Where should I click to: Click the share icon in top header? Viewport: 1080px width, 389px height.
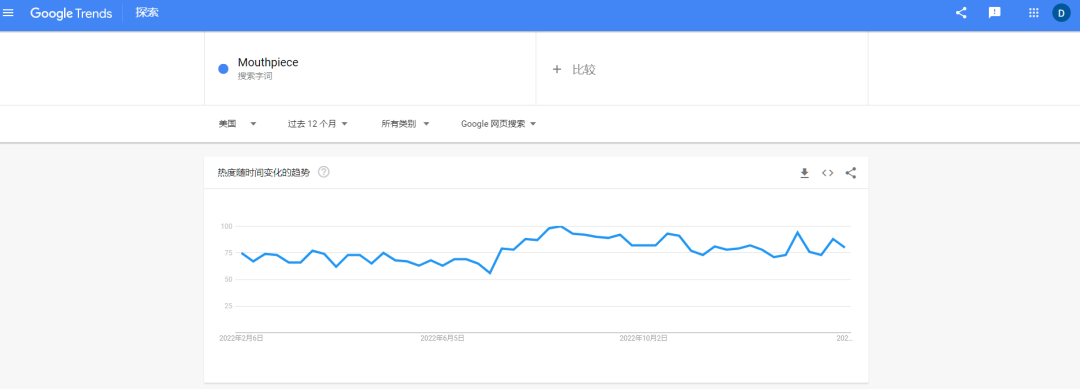point(961,12)
